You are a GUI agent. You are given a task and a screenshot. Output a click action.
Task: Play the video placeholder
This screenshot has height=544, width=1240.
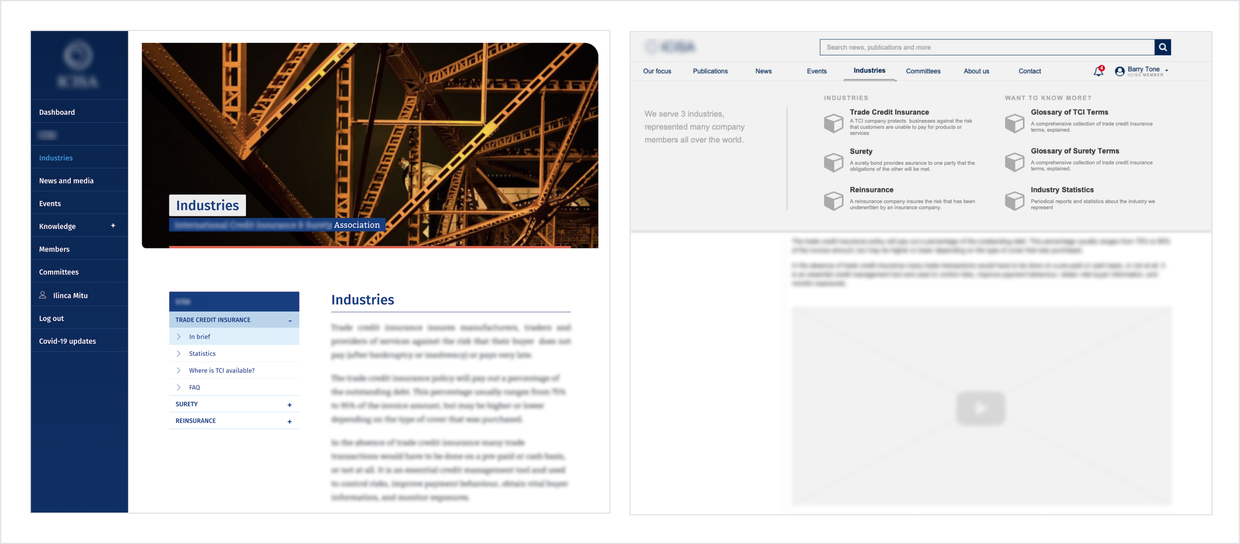[980, 408]
